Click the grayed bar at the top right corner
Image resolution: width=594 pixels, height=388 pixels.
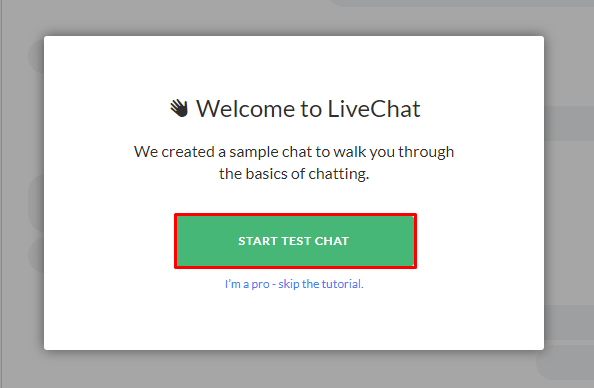[462, 3]
